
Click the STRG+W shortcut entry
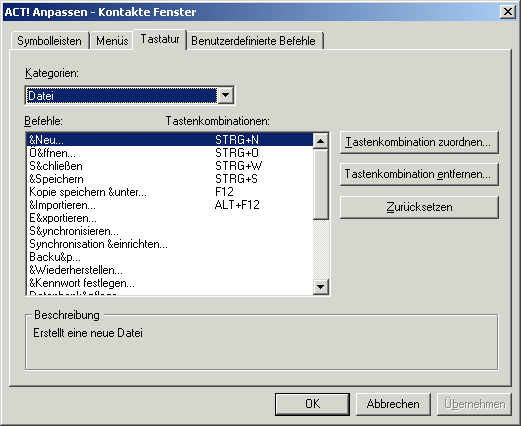(238, 166)
